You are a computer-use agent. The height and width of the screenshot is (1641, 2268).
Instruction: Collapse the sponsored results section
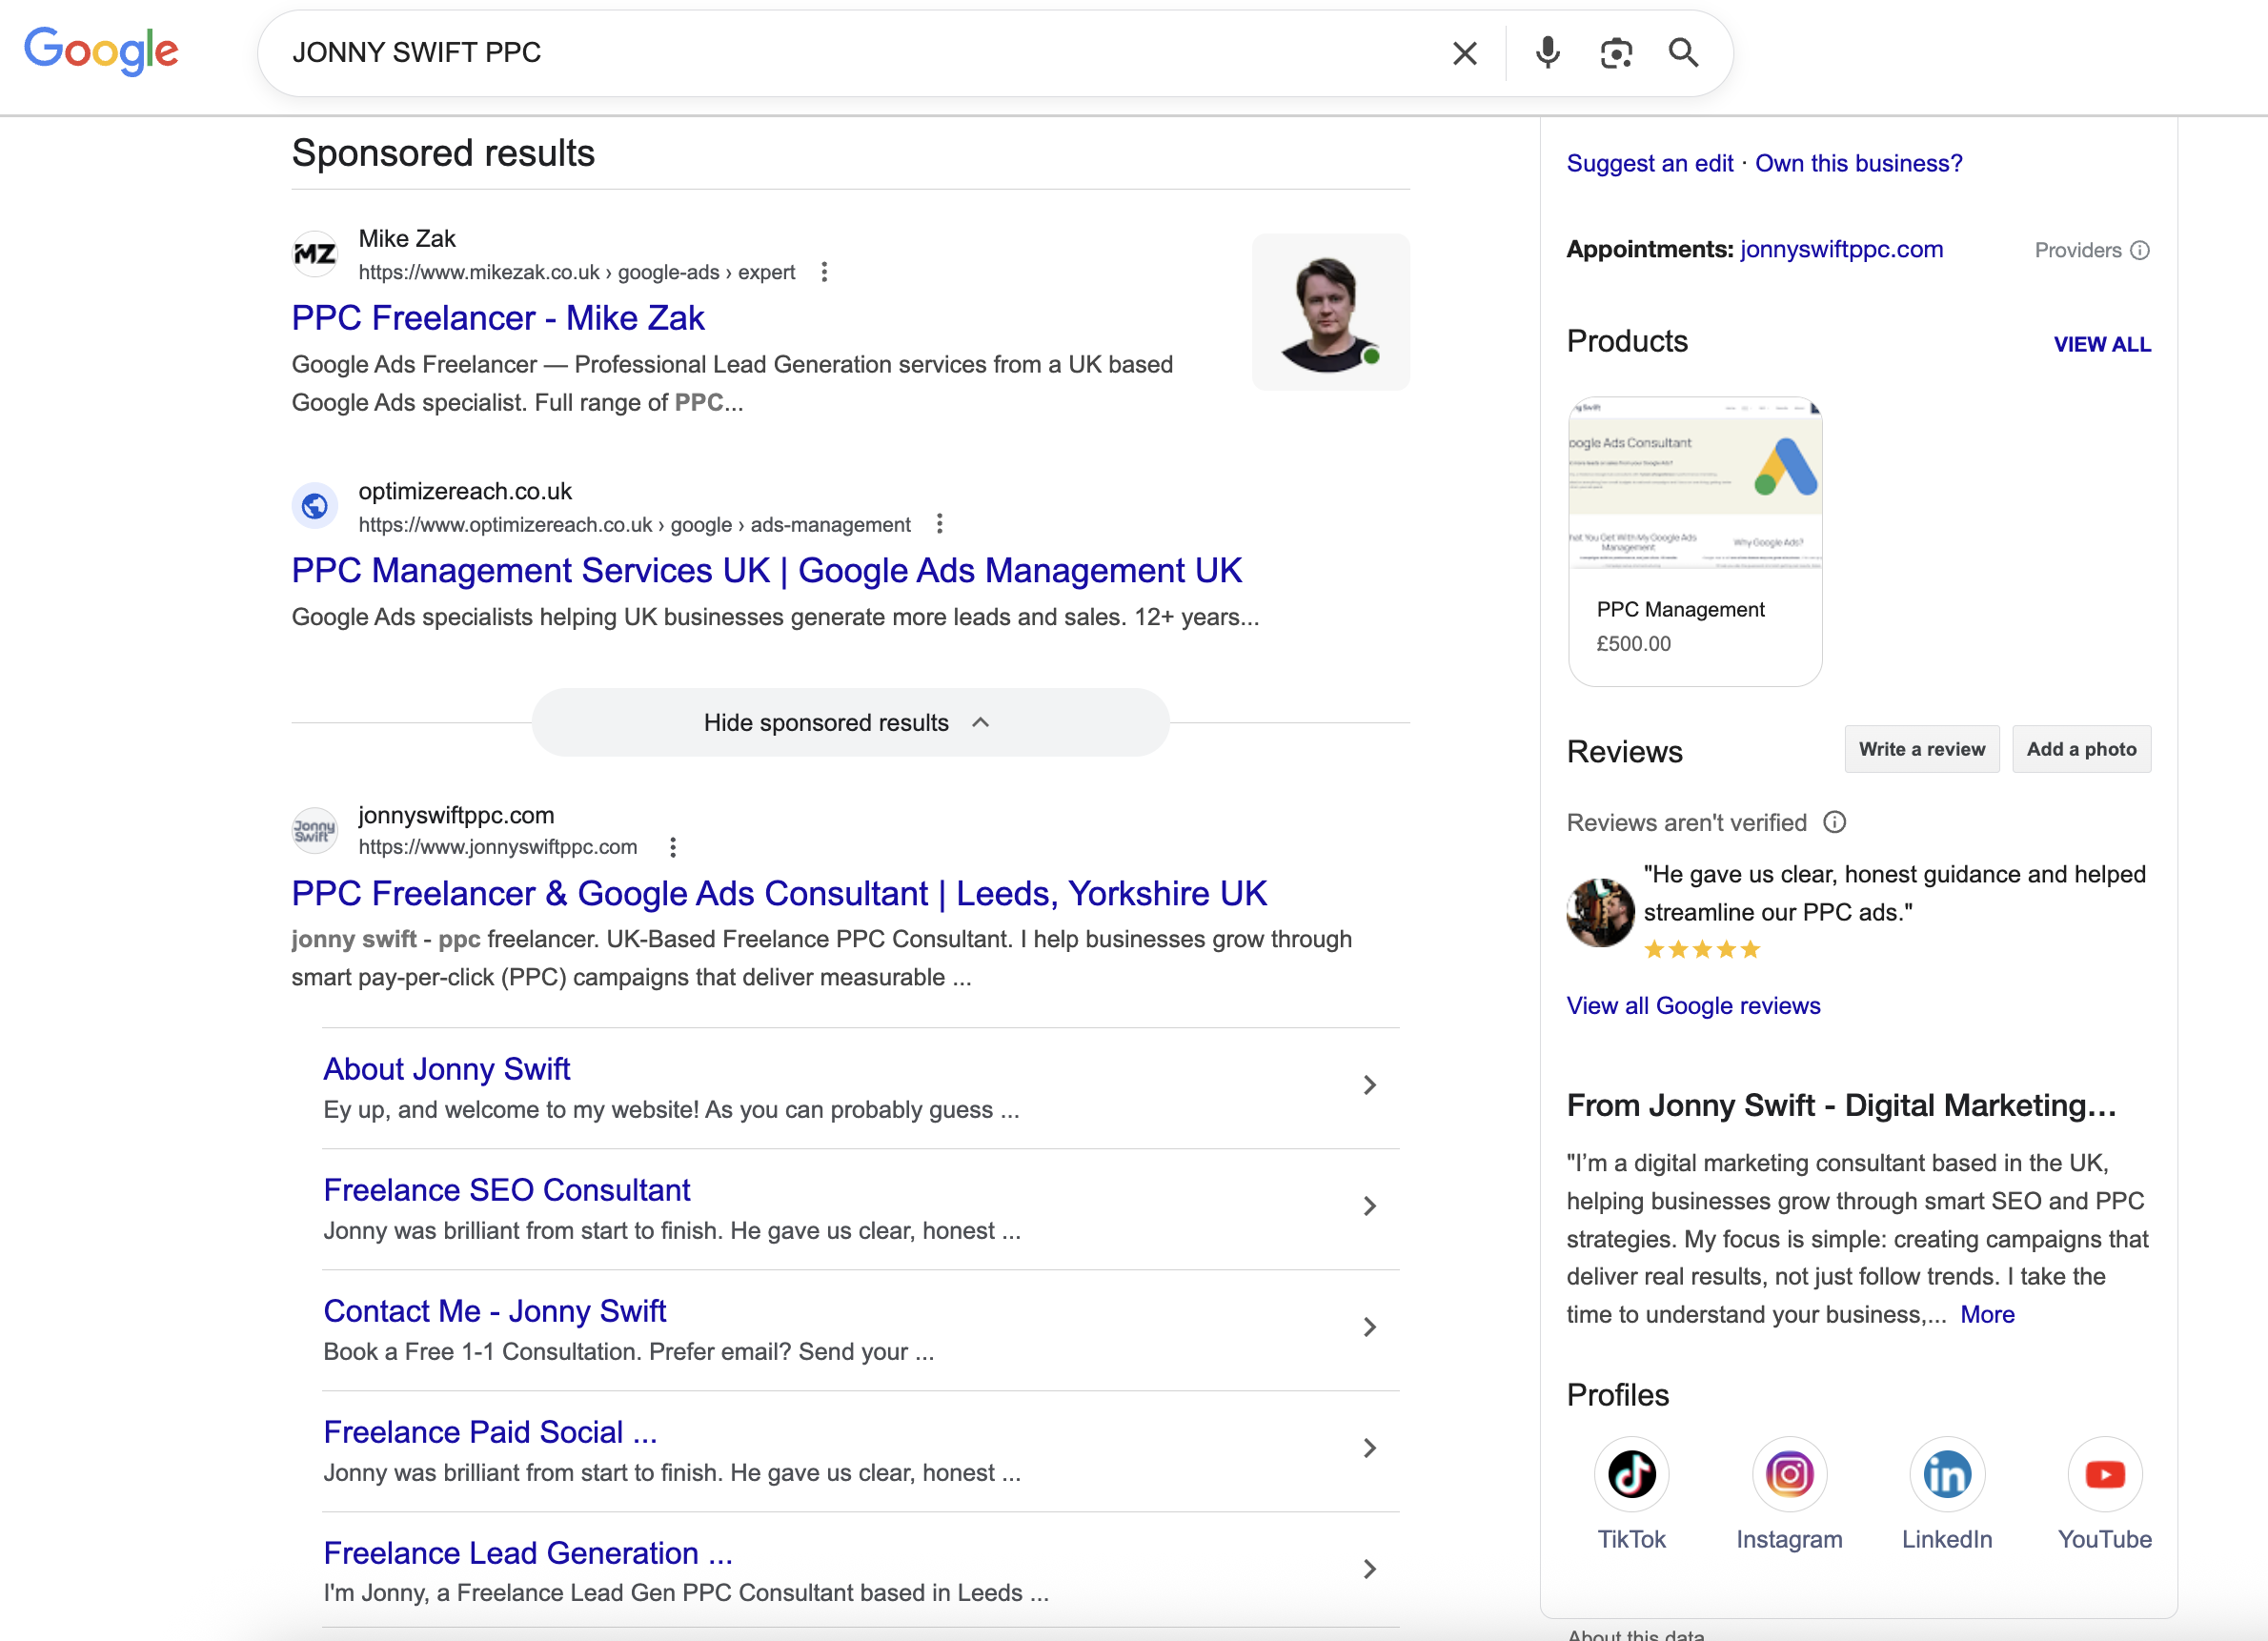848,722
